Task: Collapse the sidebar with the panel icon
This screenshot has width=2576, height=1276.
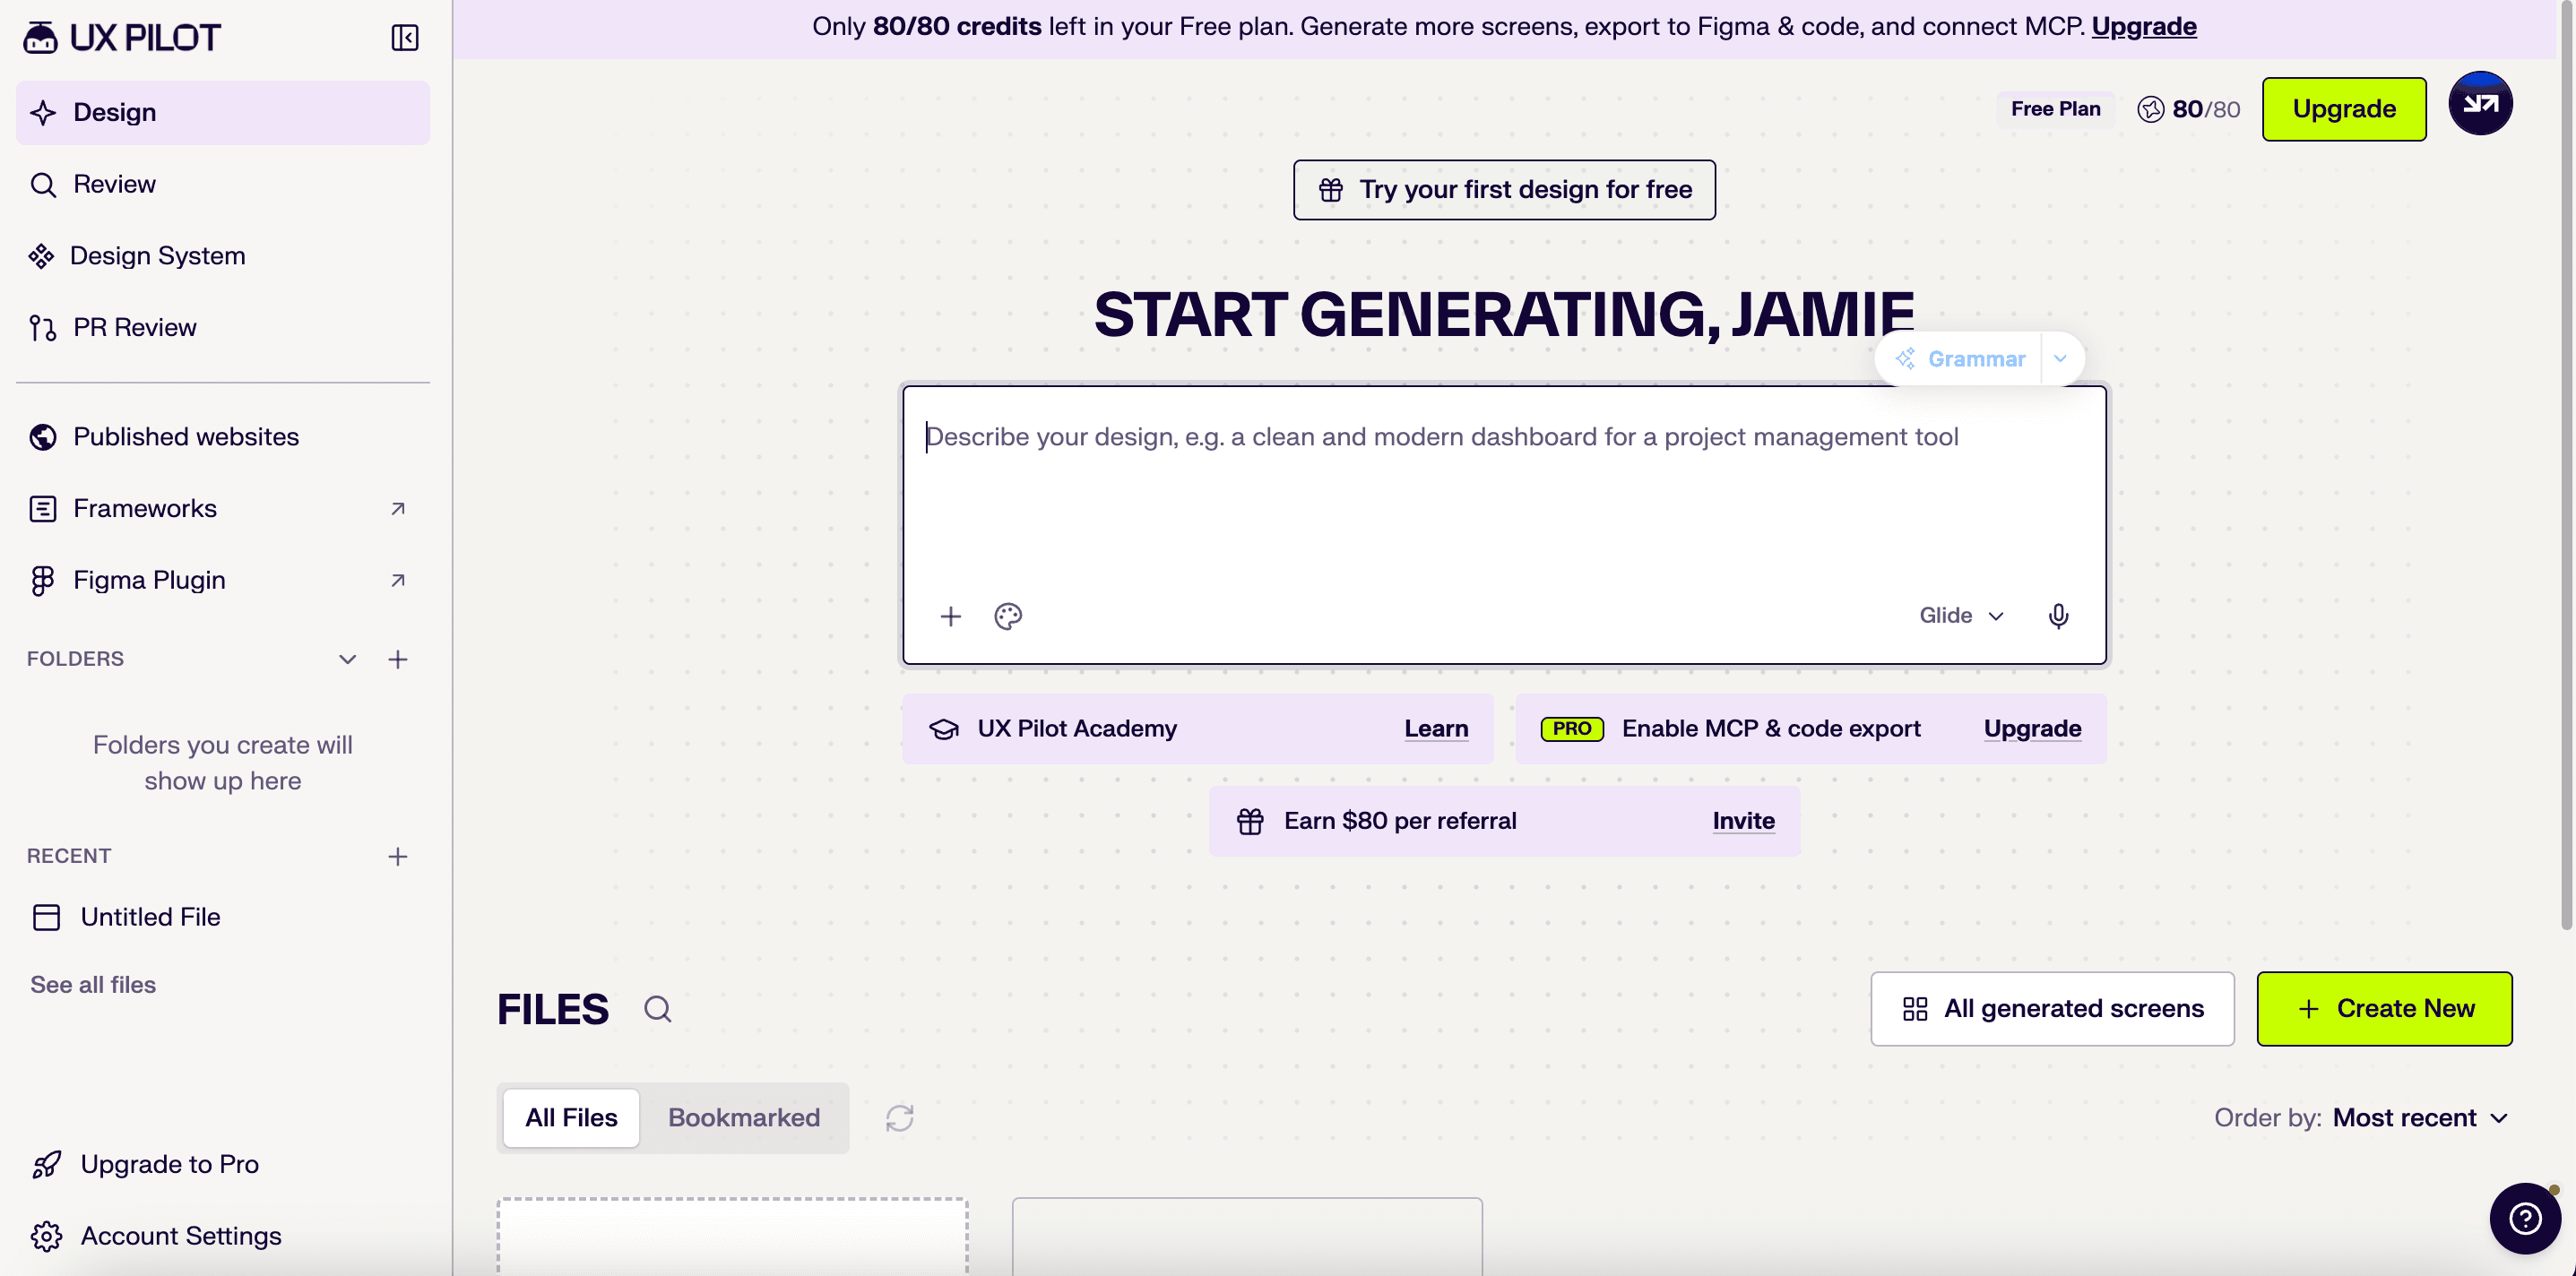Action: (x=404, y=38)
